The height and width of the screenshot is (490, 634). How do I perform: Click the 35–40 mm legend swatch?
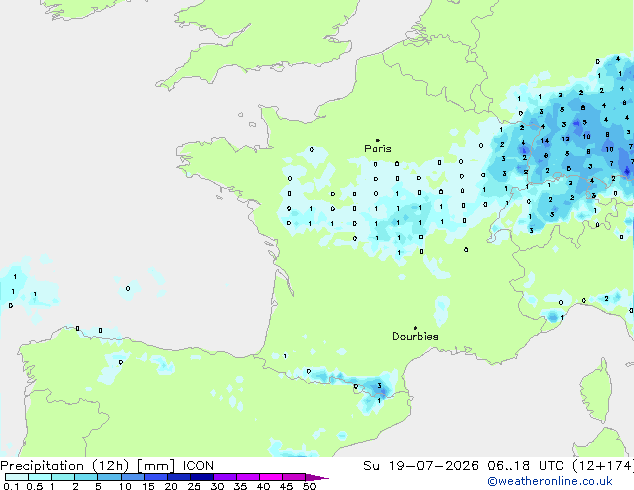pos(247,477)
